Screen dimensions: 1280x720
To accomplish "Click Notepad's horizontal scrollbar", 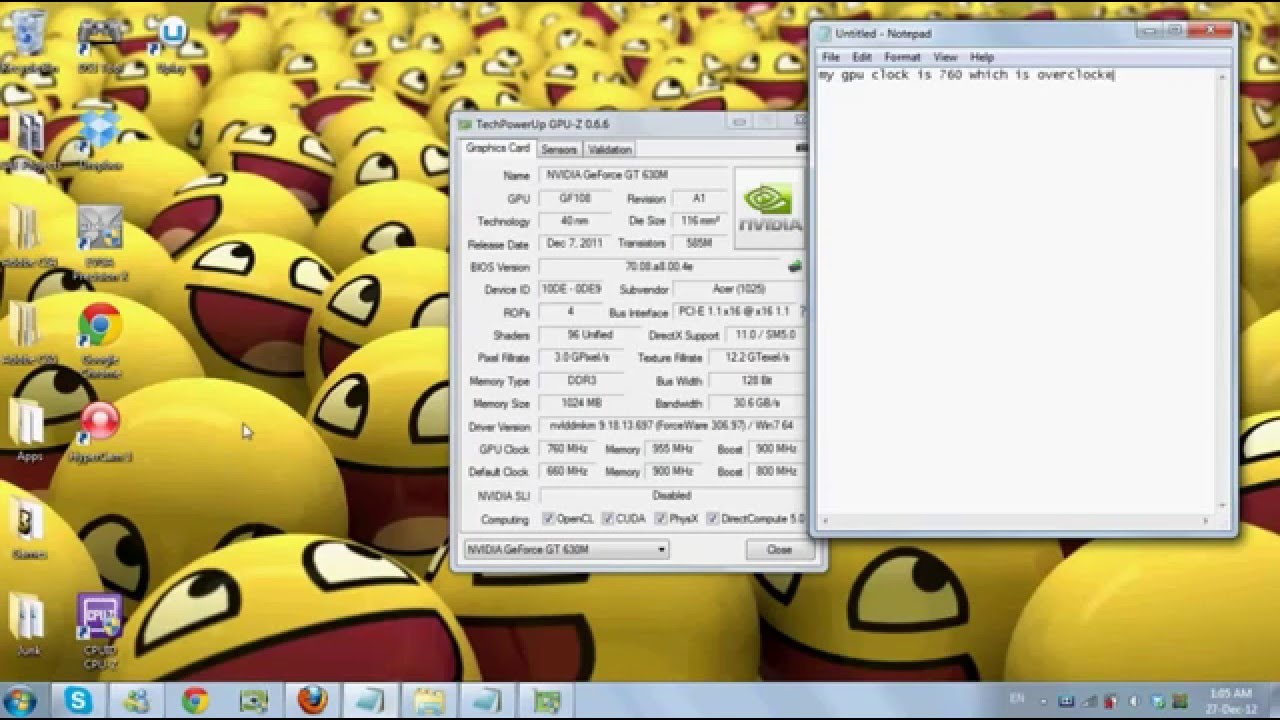I will 1016,521.
